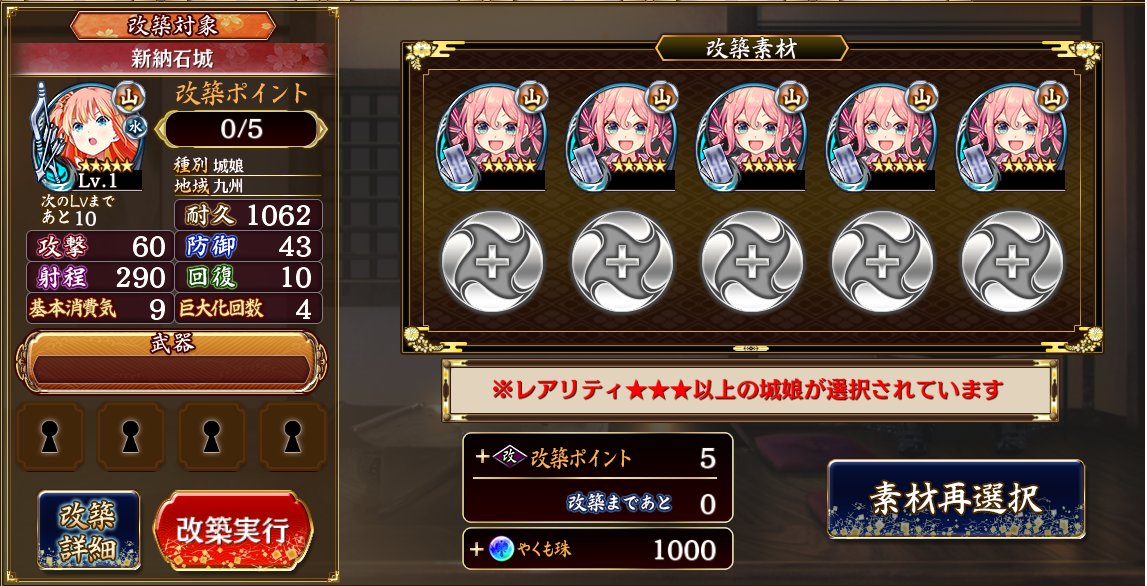Open the 改築詳細 details button
The image size is (1147, 586).
tap(89, 530)
